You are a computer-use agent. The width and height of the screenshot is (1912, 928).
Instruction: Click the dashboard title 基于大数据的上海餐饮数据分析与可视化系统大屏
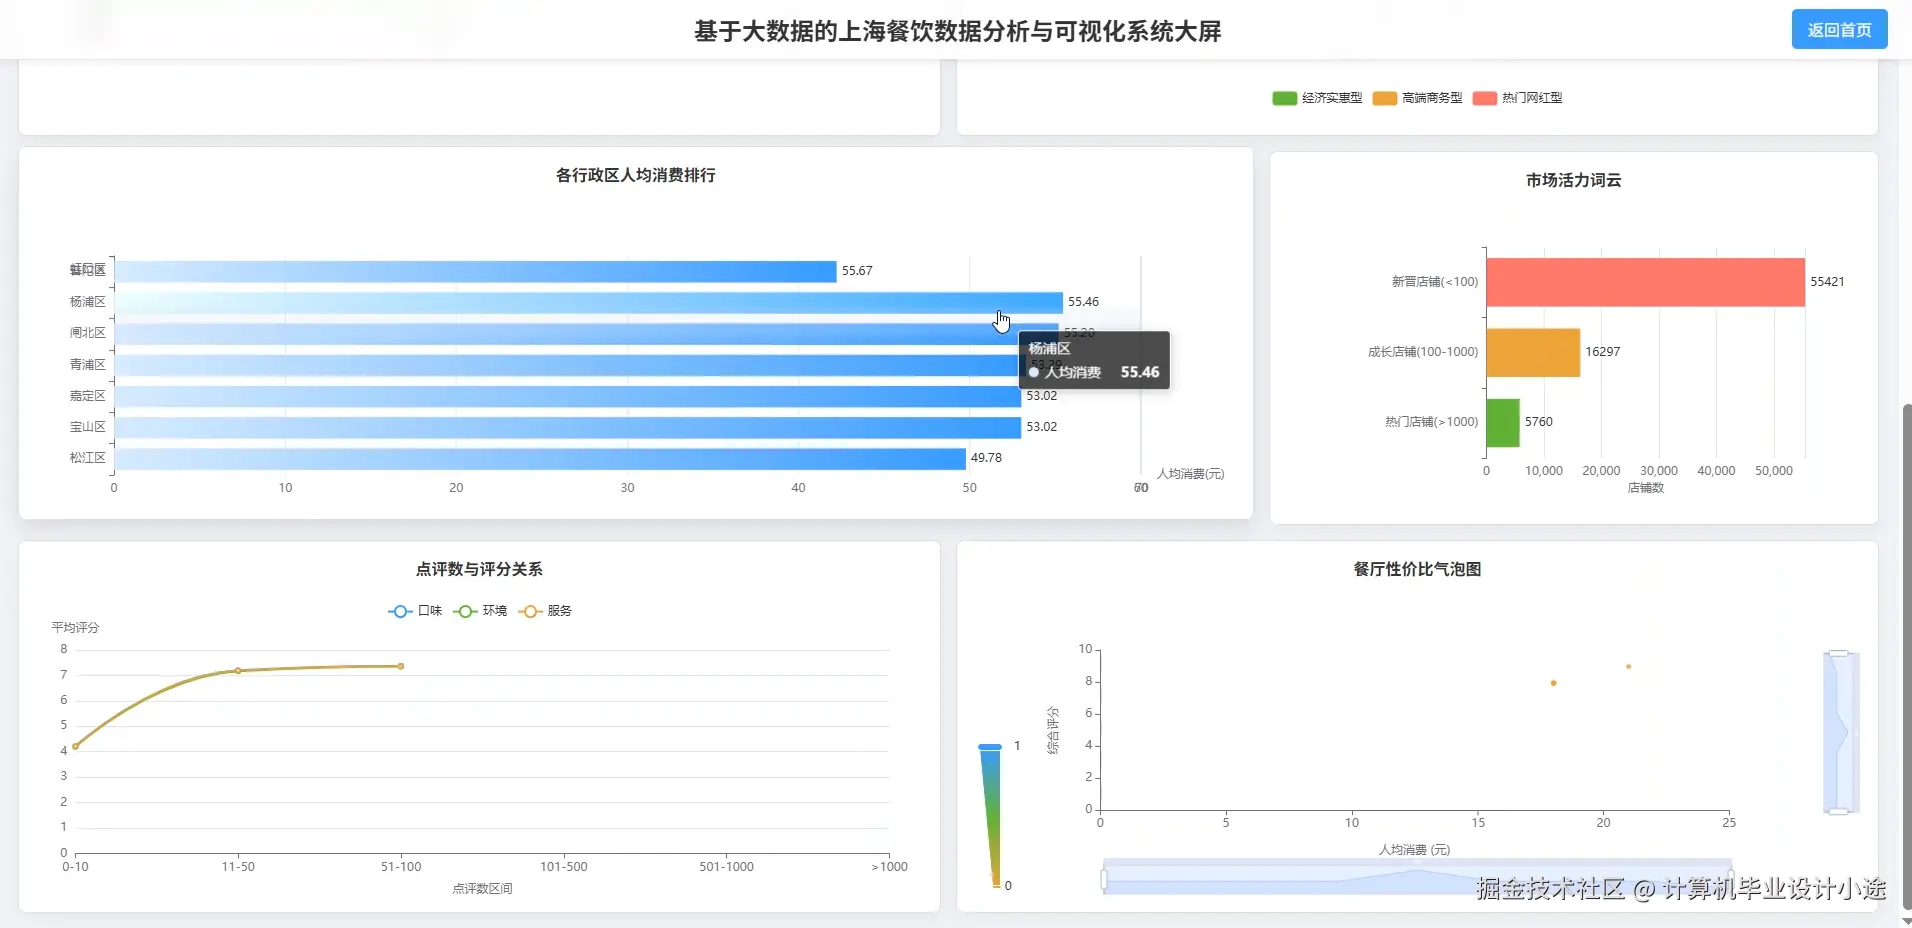click(958, 31)
